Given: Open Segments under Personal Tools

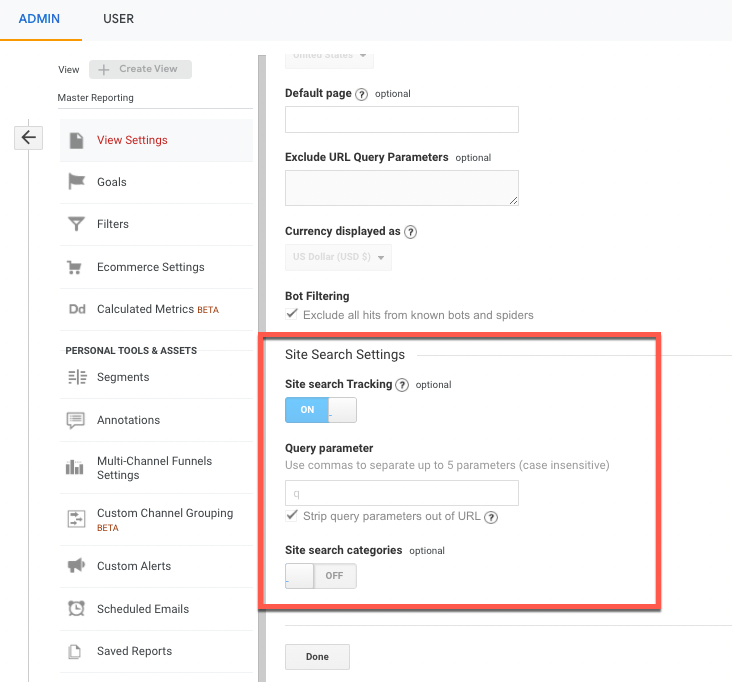Looking at the screenshot, I should click(156, 377).
